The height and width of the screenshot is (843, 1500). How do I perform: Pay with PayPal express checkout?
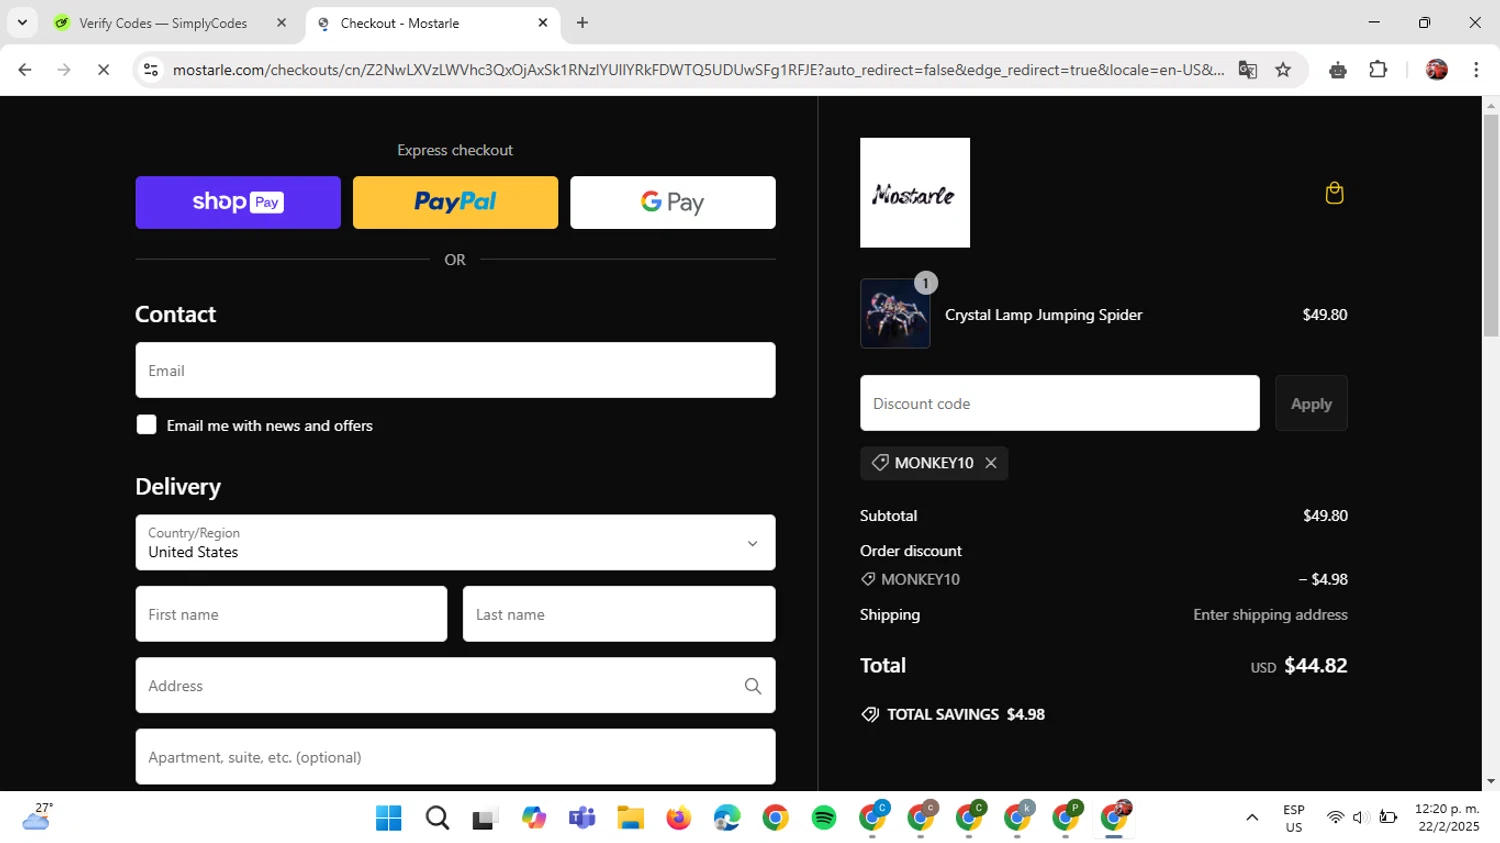[x=455, y=203]
